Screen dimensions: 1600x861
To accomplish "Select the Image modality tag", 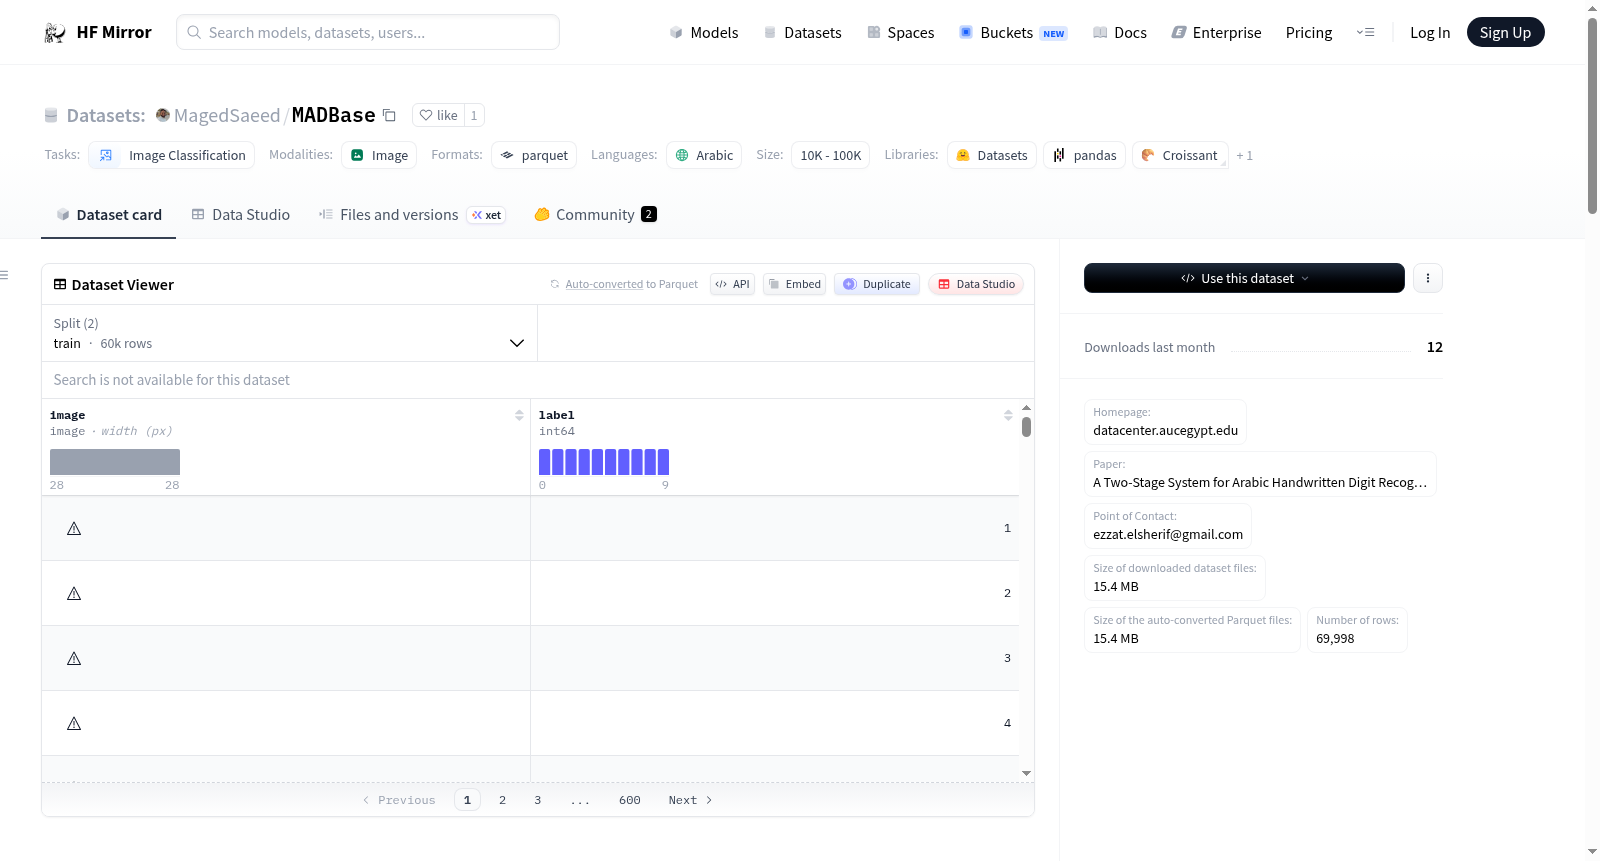I will coord(379,156).
